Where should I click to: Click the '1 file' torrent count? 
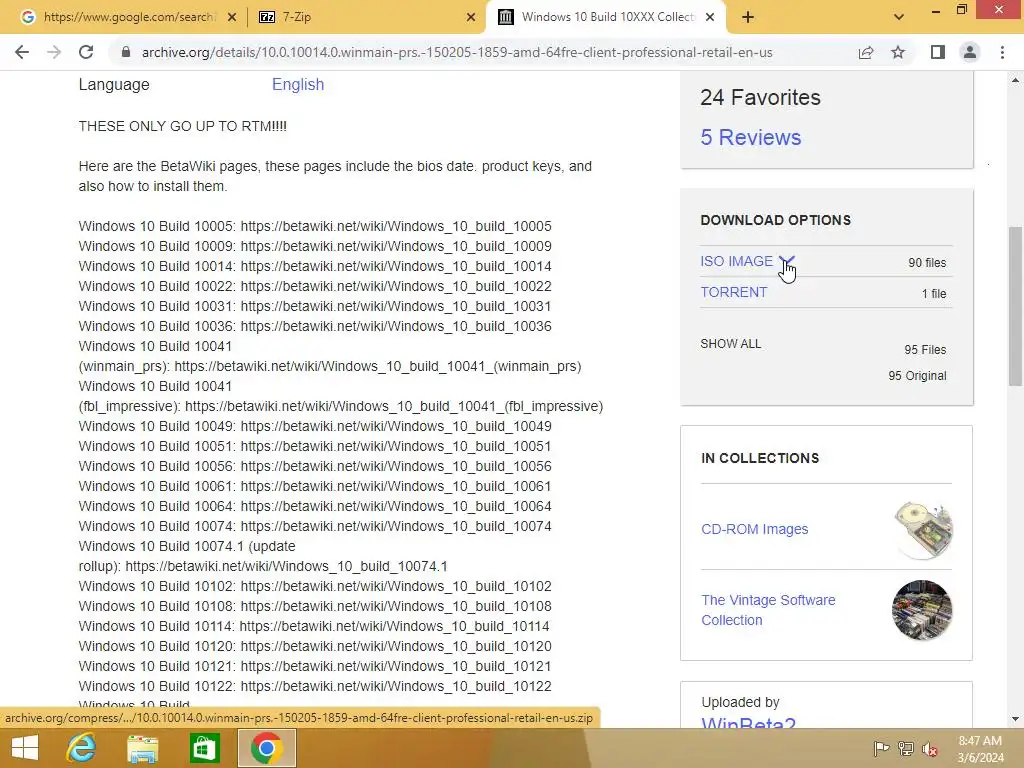pyautogui.click(x=934, y=294)
